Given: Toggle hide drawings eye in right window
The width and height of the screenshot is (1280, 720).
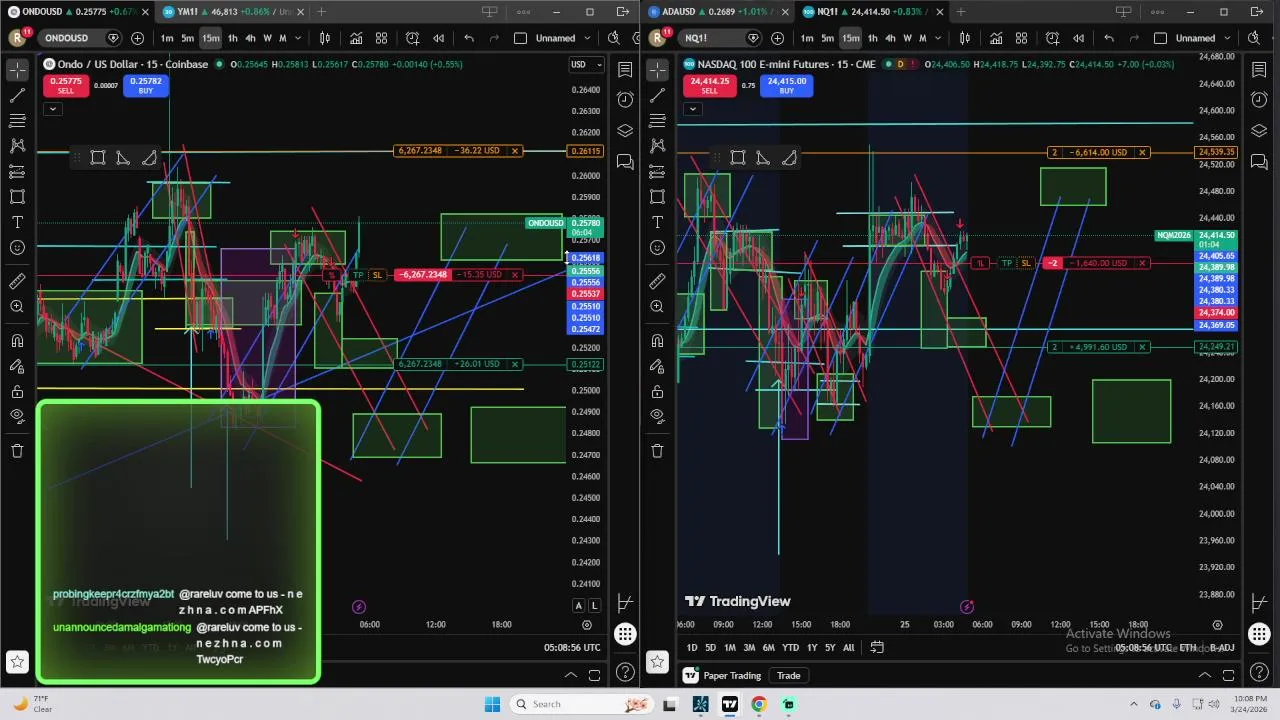Looking at the screenshot, I should coord(657,416).
